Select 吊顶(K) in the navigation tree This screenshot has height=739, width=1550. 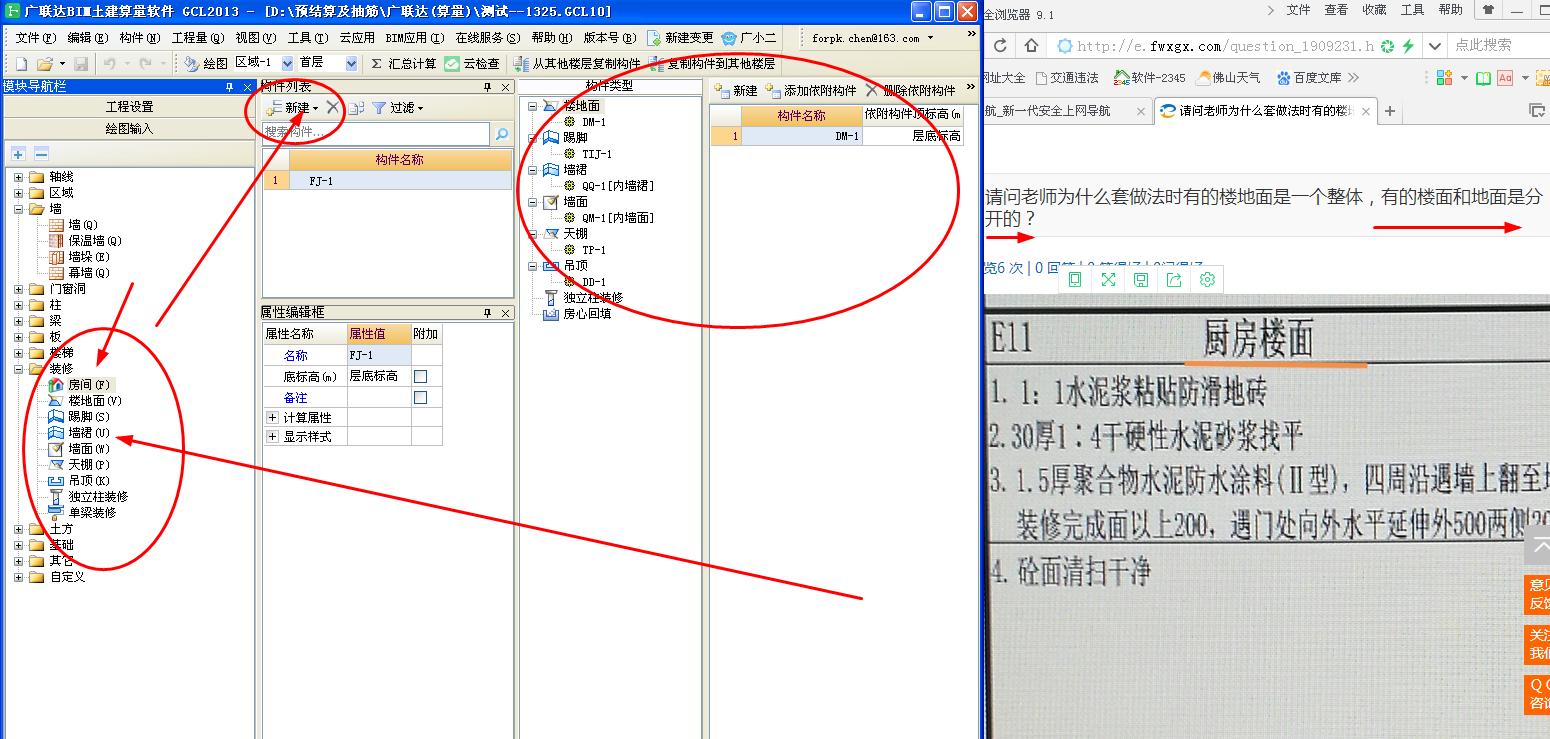(79, 480)
